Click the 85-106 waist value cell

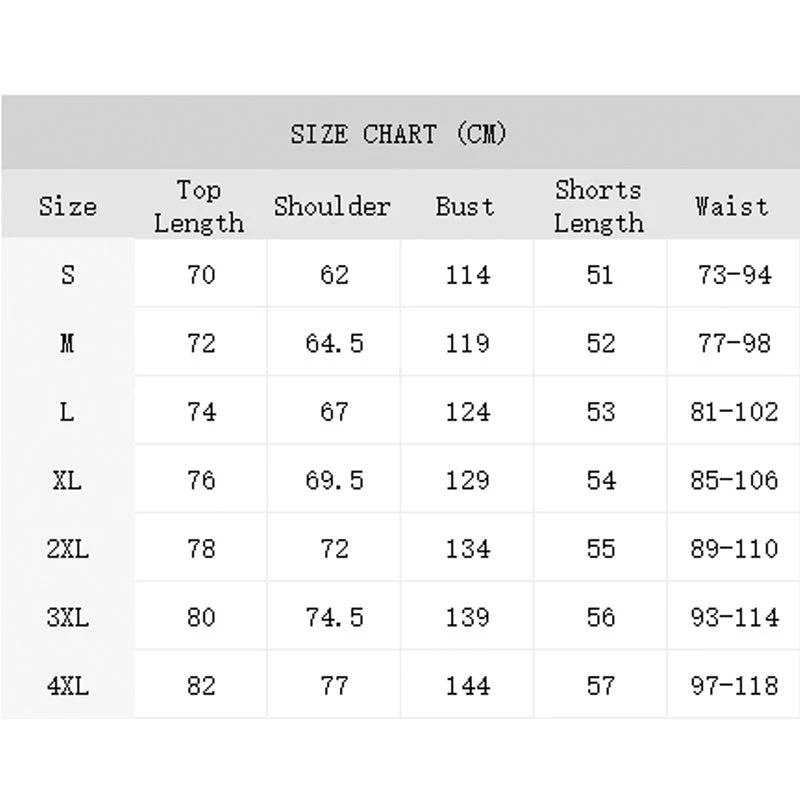pyautogui.click(x=734, y=480)
